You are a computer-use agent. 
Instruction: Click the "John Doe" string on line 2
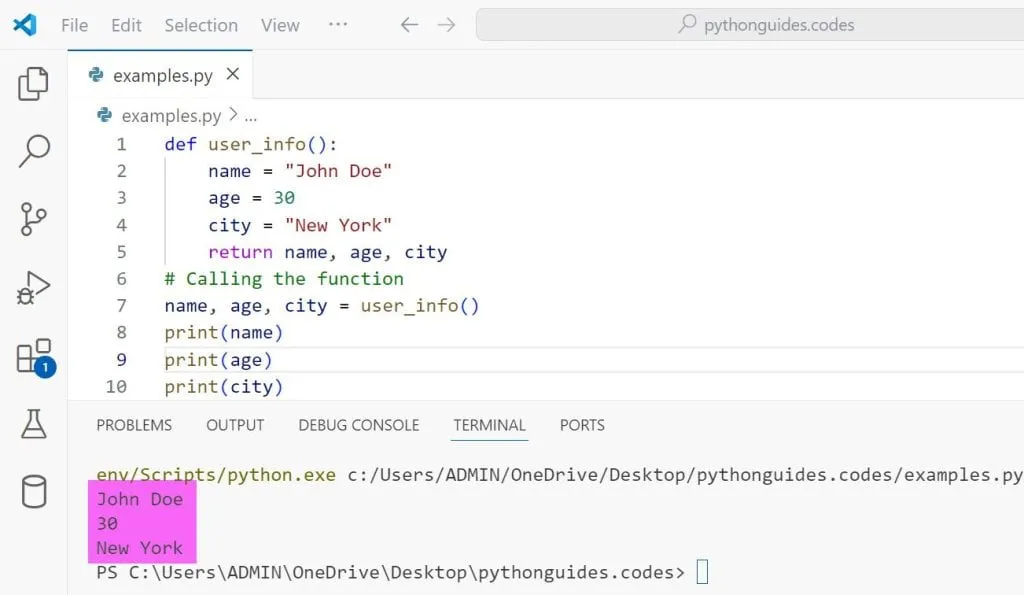[x=338, y=171]
